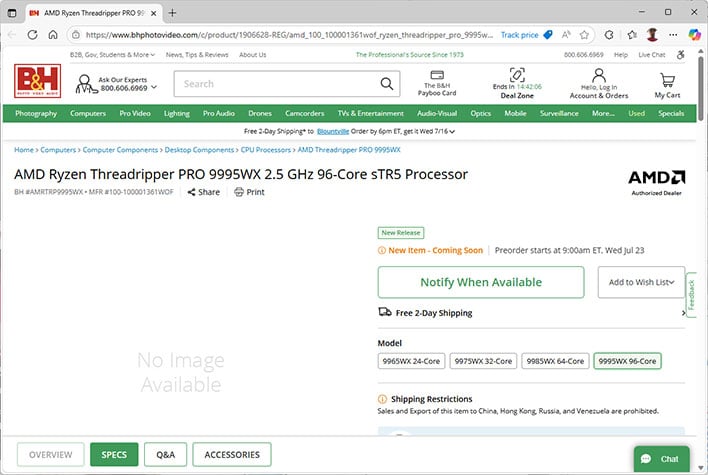Screen dimensions: 708x475
Task: Click the Live Chat link
Action: click(652, 55)
